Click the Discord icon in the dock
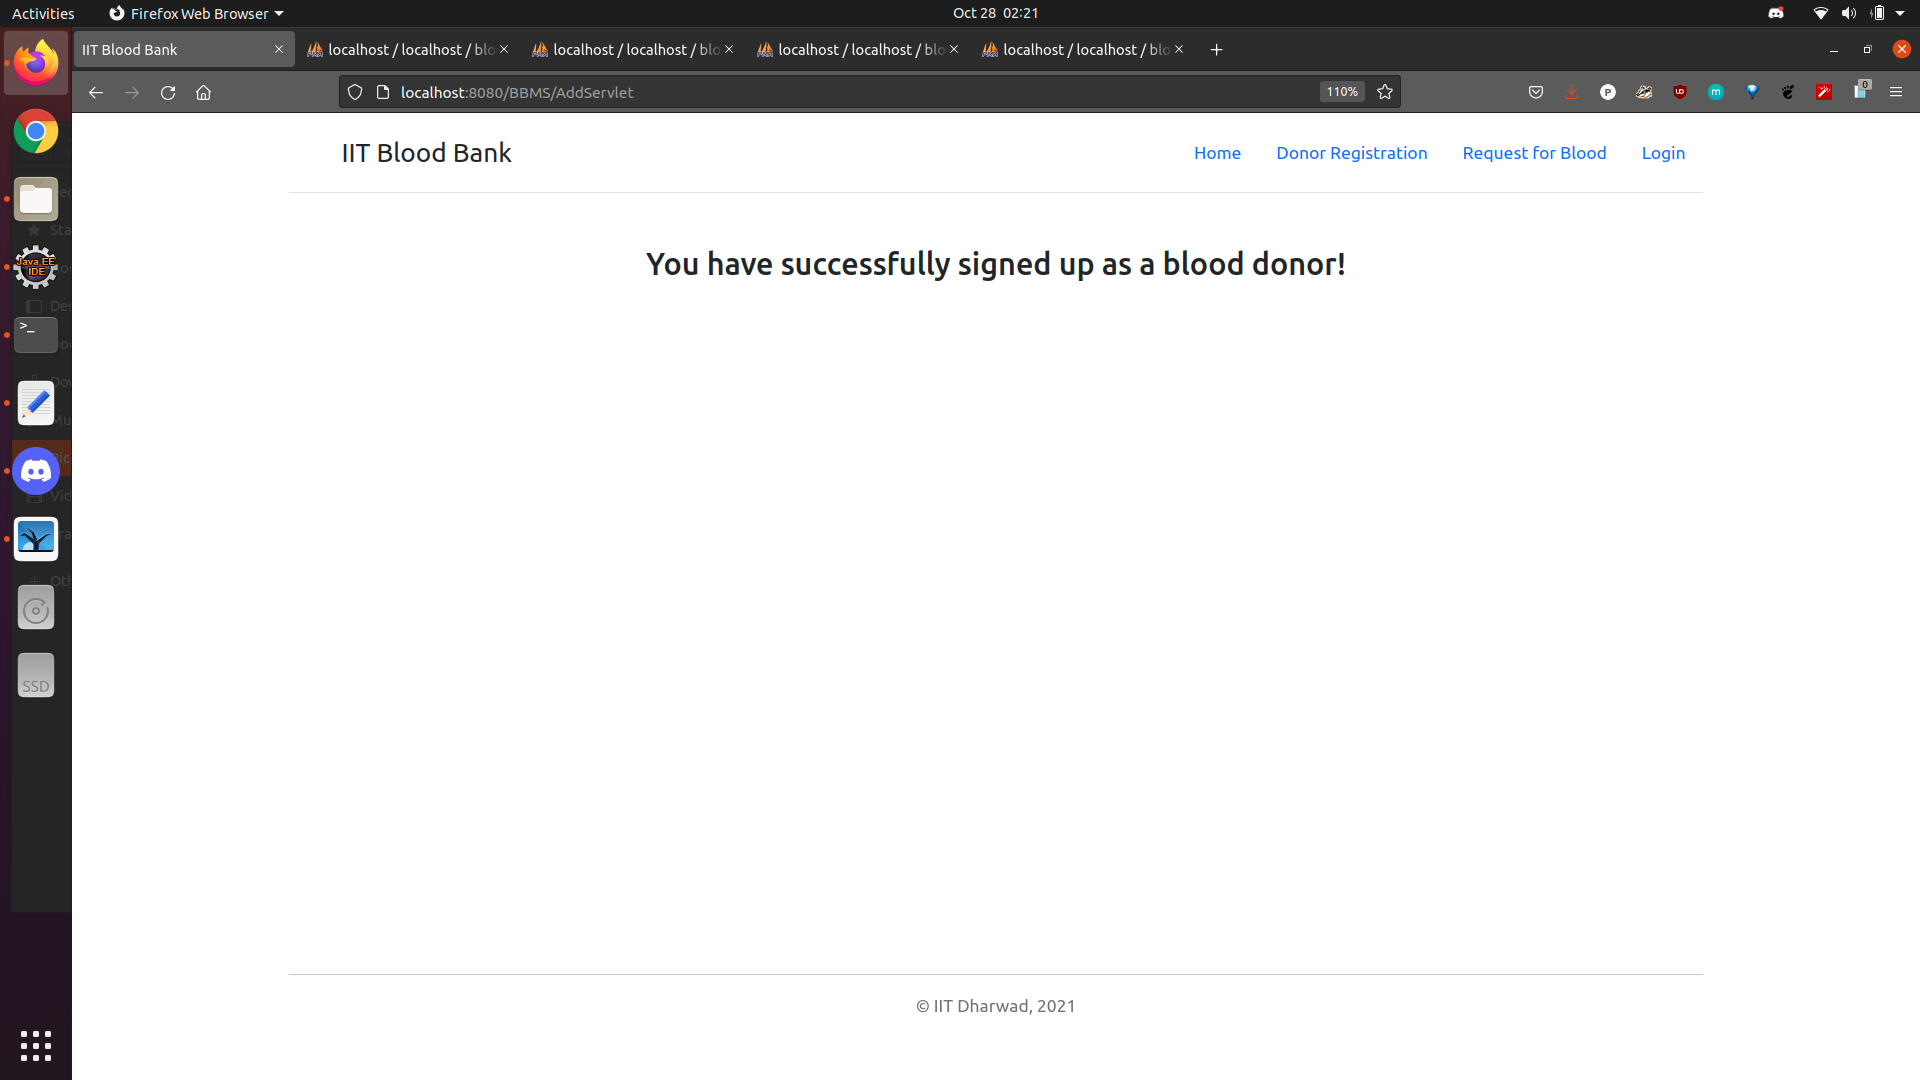Screen dimensions: 1920x1080 [36, 471]
